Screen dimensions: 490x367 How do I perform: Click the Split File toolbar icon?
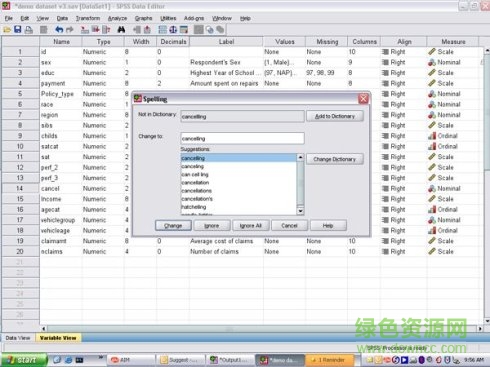click(163, 30)
